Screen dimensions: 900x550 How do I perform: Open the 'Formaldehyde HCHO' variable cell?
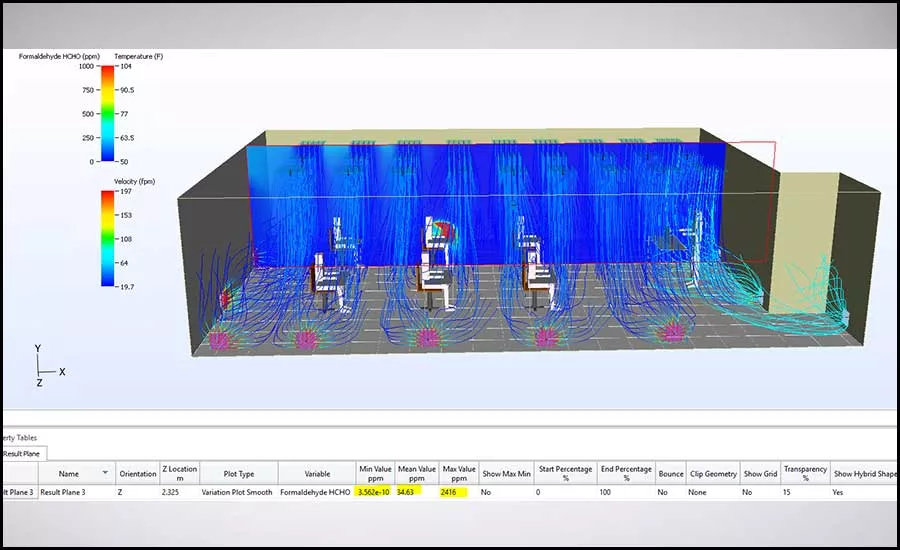(x=317, y=492)
